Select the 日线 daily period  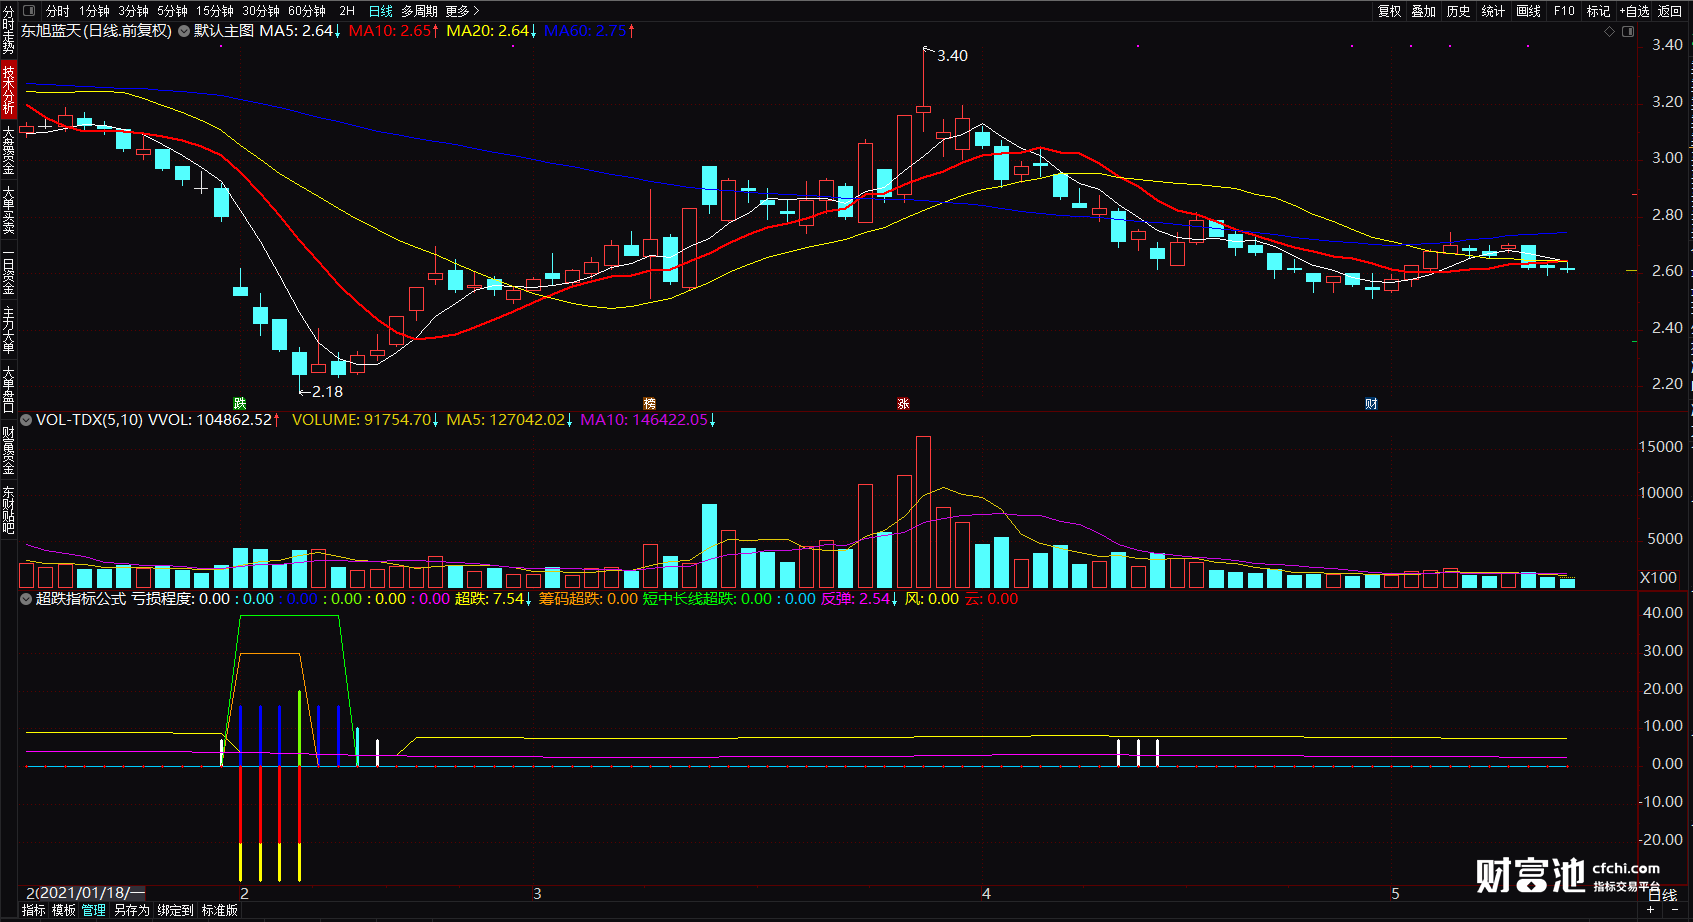click(x=381, y=11)
